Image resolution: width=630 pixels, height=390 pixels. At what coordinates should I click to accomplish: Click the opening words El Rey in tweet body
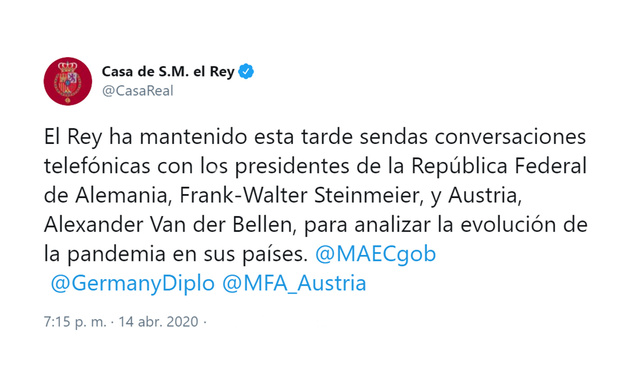pyautogui.click(x=73, y=137)
